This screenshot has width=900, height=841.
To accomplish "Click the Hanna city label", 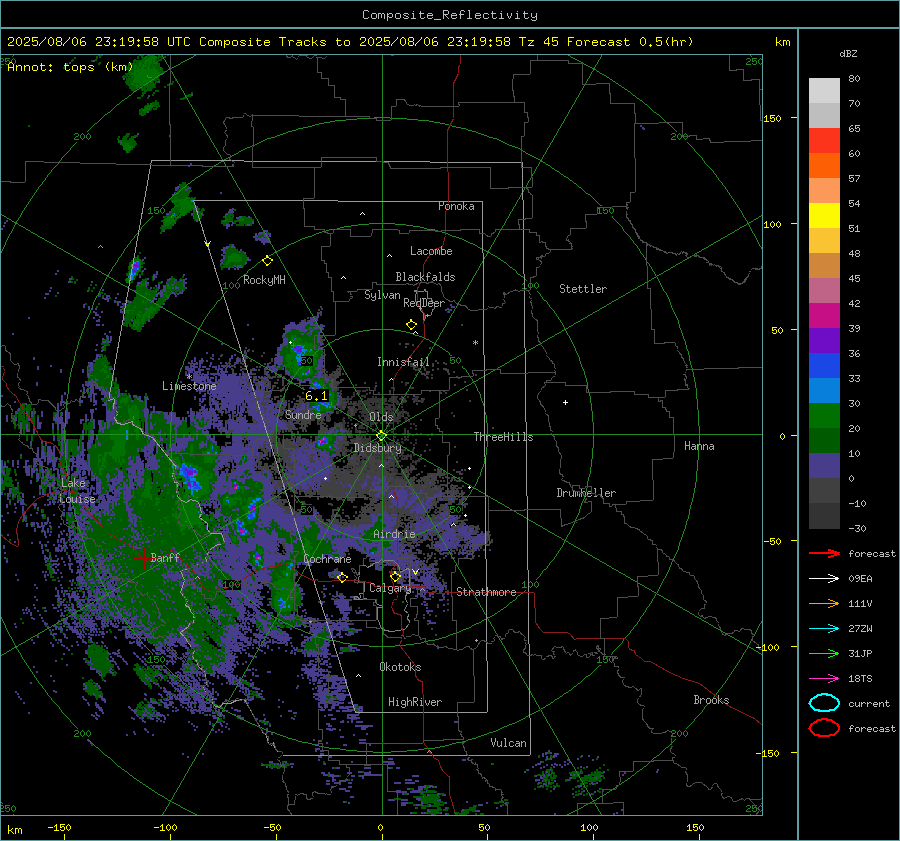I will [x=699, y=446].
